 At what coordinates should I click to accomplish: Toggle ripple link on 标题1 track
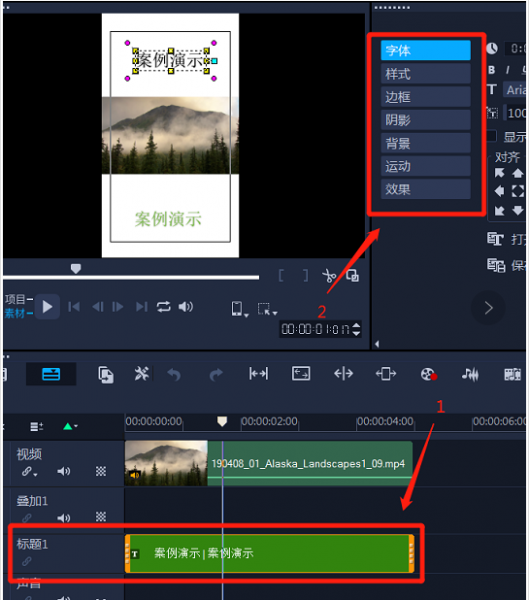(x=27, y=561)
